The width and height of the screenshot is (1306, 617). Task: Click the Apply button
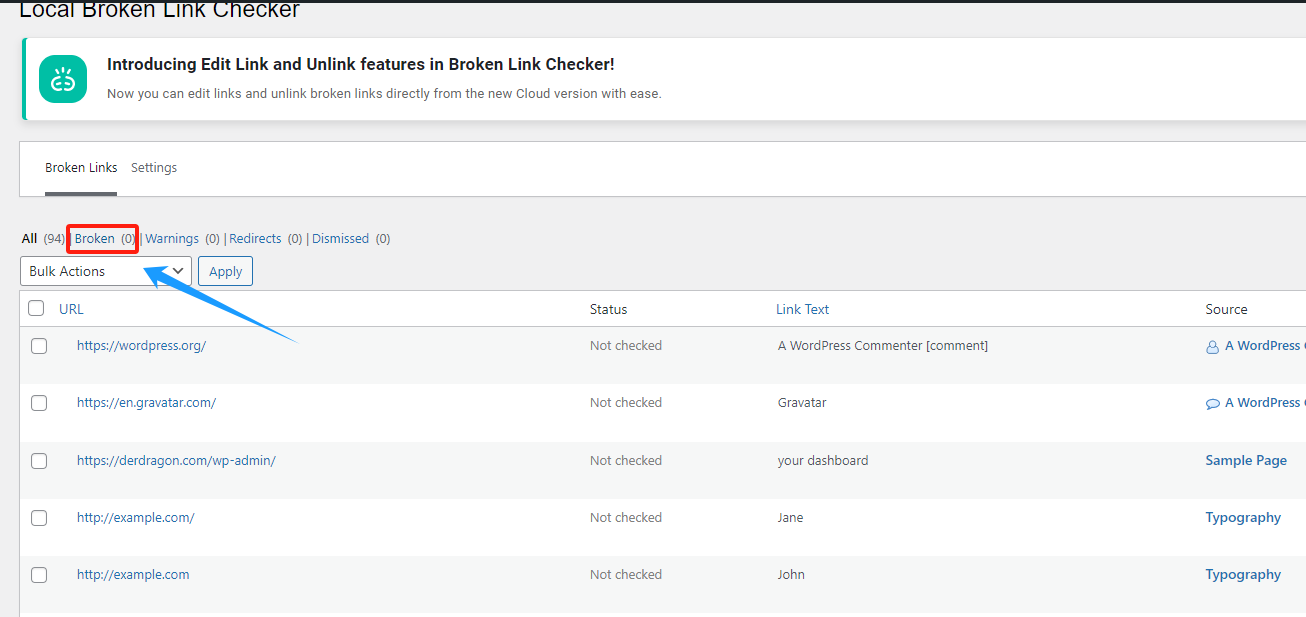click(x=225, y=270)
